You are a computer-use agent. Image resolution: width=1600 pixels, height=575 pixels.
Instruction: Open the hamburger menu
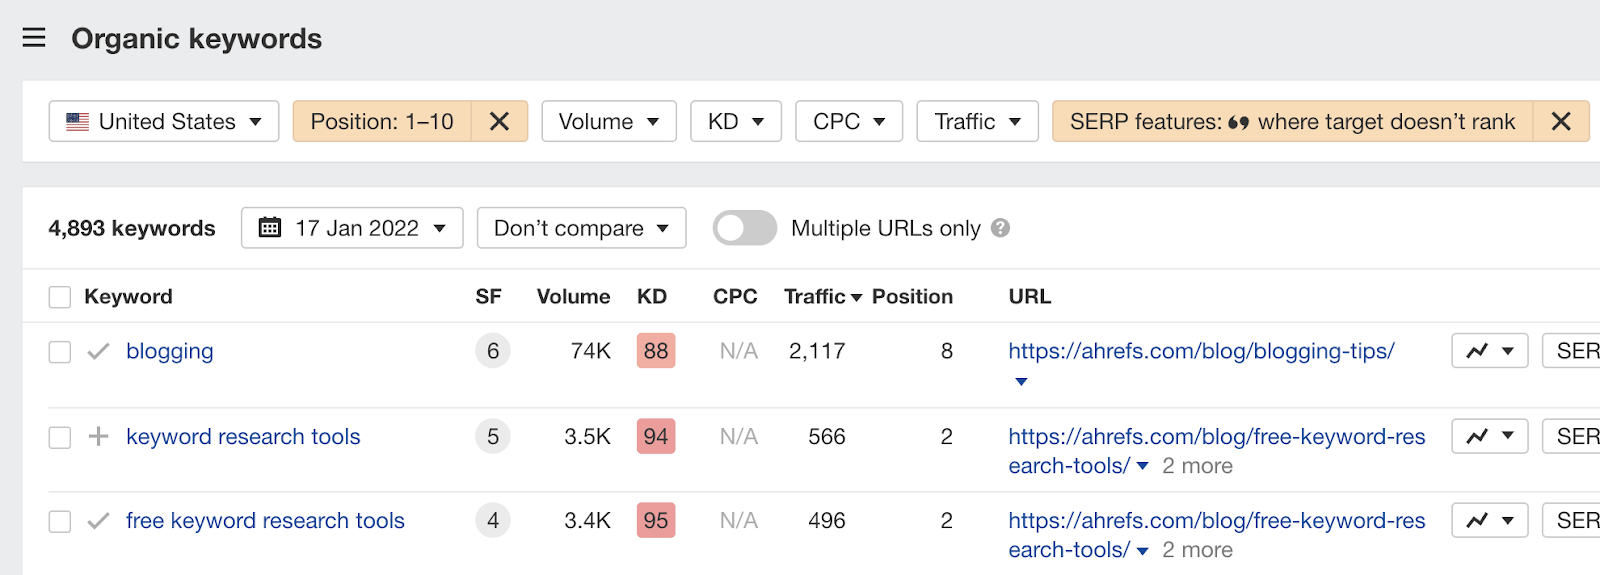tap(34, 38)
